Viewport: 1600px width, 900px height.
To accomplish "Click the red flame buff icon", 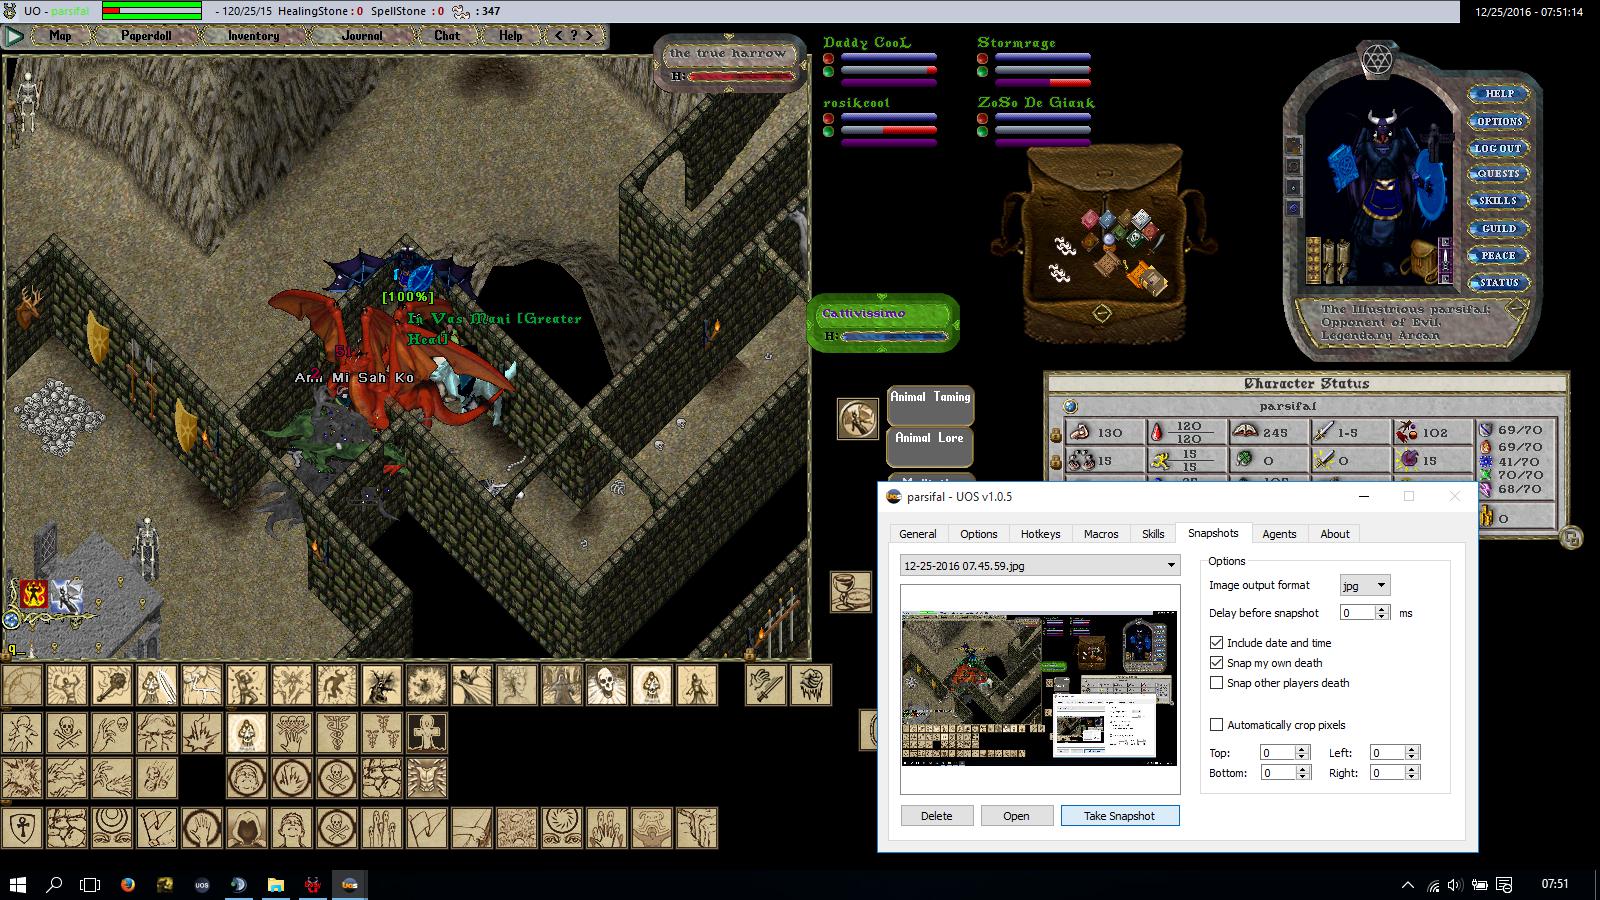I will pyautogui.click(x=34, y=594).
